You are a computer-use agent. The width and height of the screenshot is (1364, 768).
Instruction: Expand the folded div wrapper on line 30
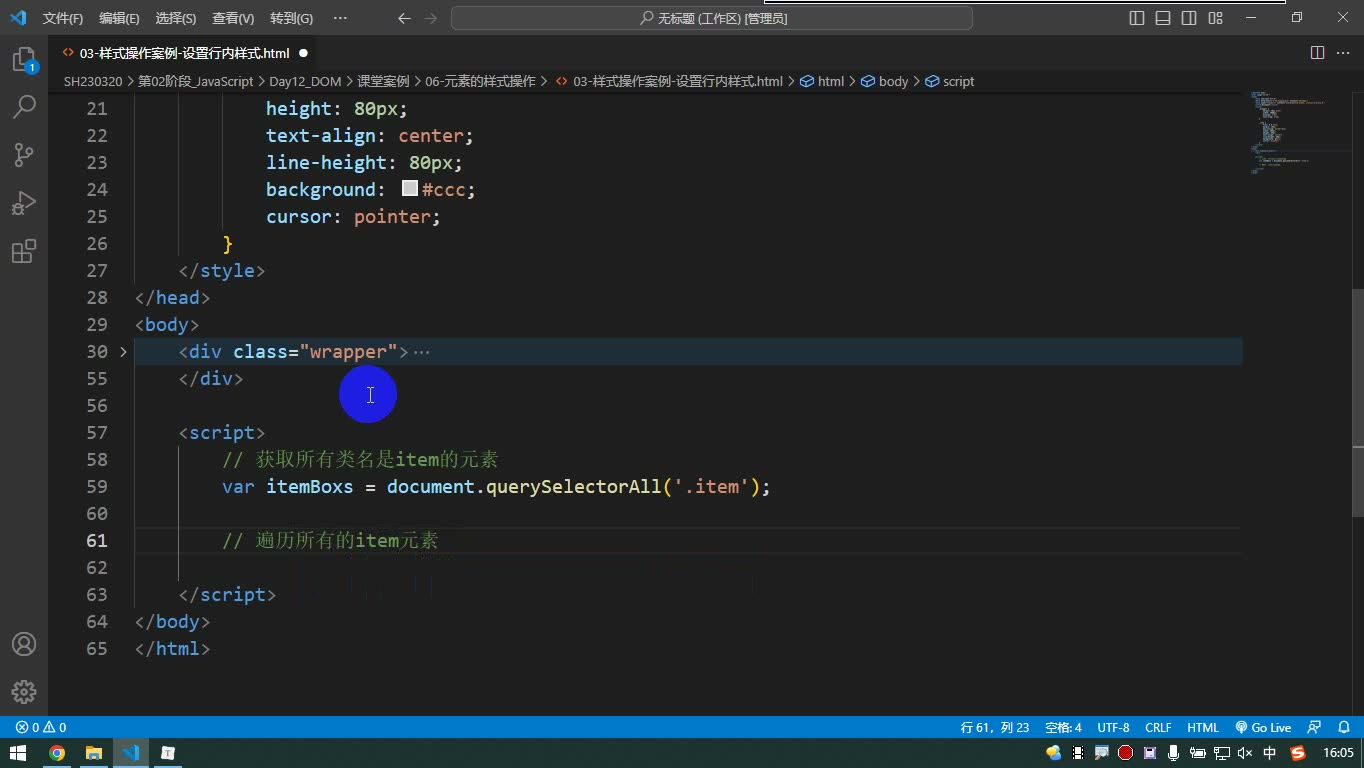(x=123, y=352)
